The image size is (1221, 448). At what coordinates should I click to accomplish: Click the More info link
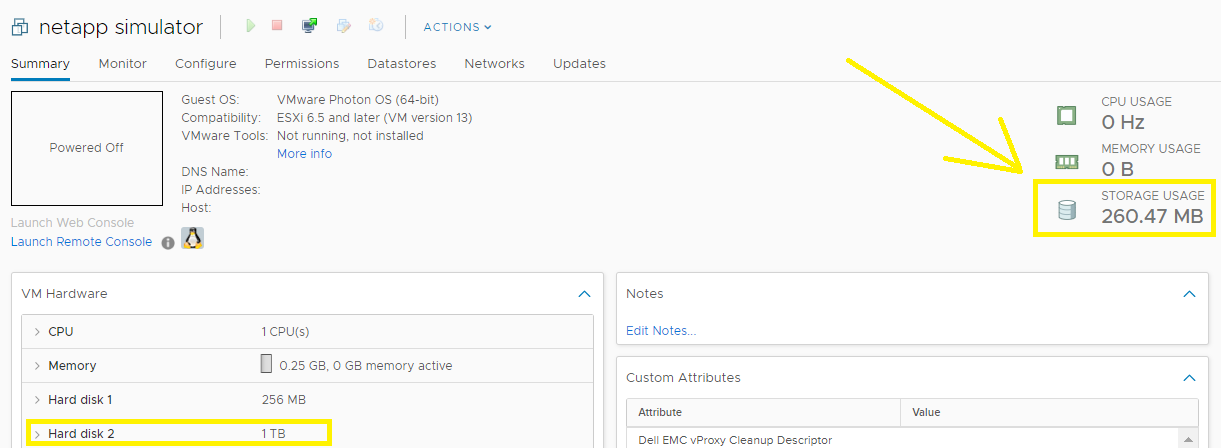click(304, 154)
